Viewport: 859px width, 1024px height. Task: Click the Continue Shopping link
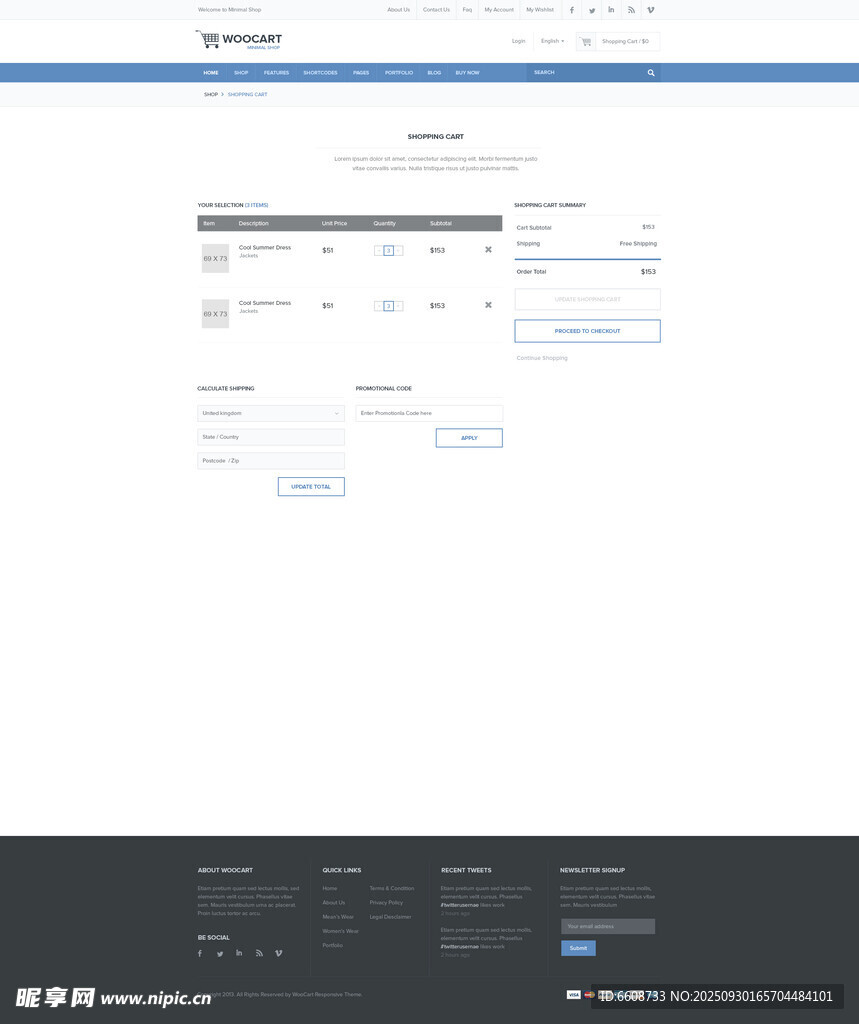coord(542,358)
